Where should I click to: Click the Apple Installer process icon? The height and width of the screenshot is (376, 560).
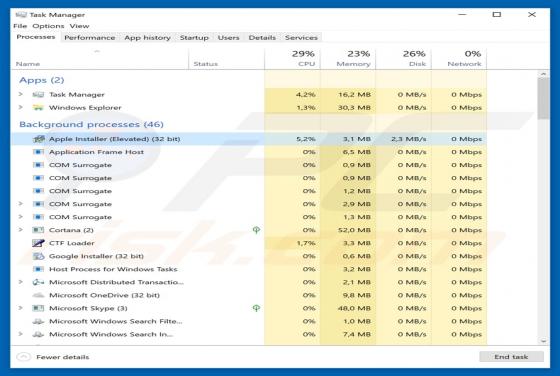[38, 139]
